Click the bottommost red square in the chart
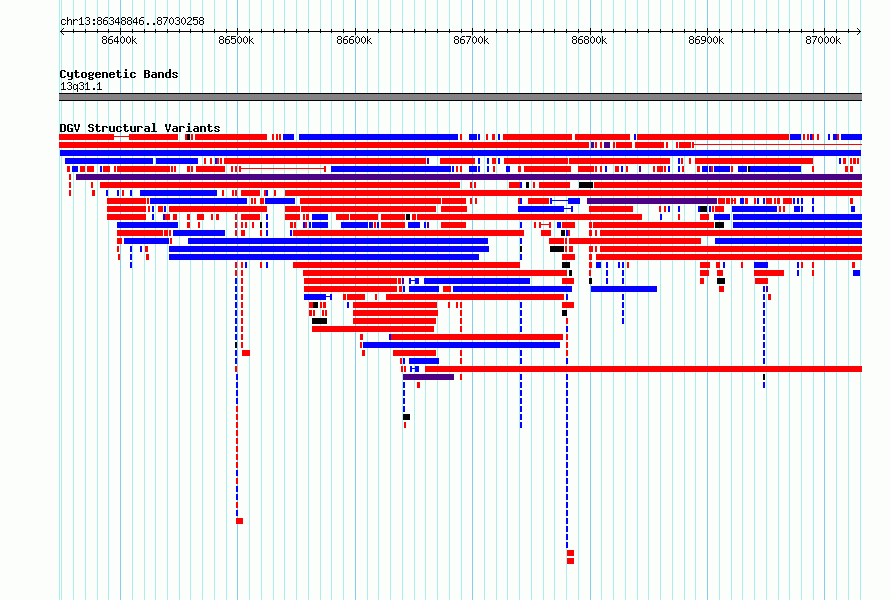Screen dimensions: 890x600 570,561
